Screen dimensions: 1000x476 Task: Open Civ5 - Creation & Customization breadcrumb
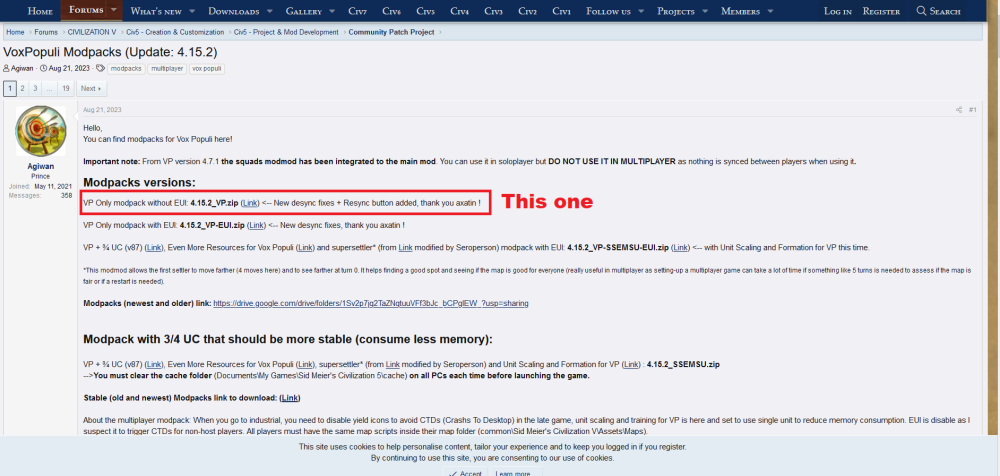(175, 32)
